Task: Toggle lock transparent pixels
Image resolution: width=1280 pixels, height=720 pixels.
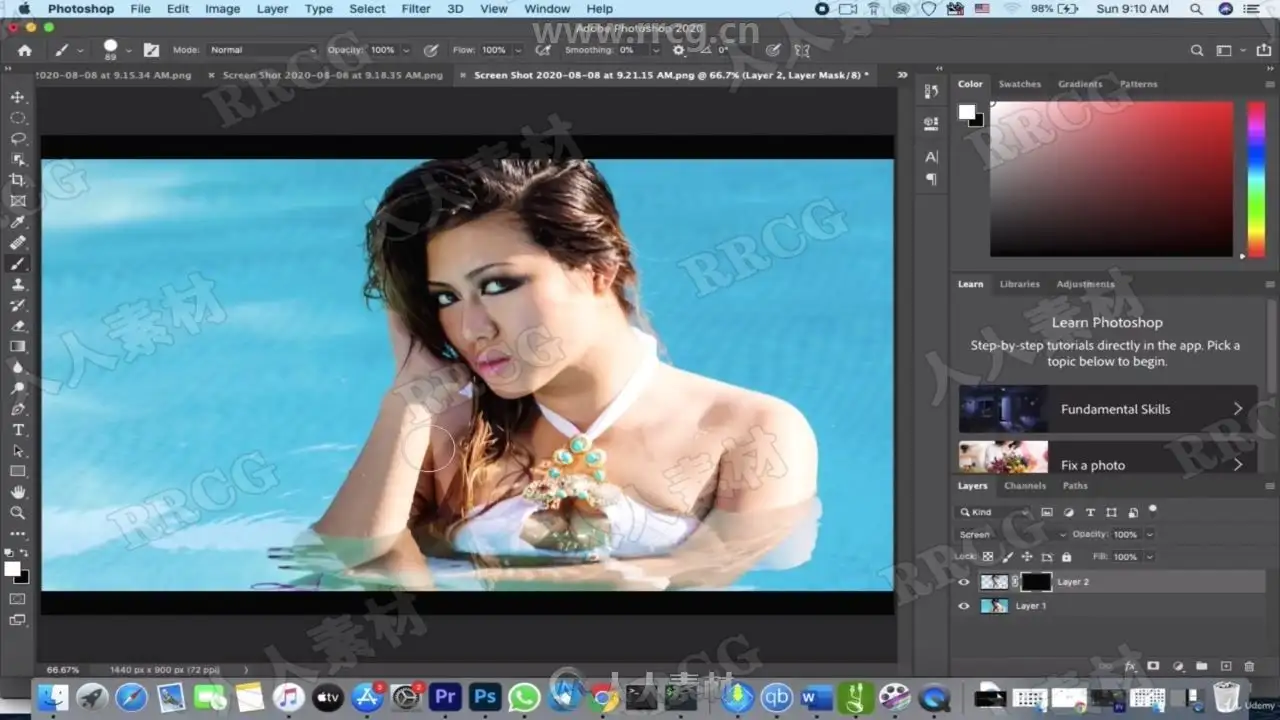Action: pyautogui.click(x=988, y=557)
